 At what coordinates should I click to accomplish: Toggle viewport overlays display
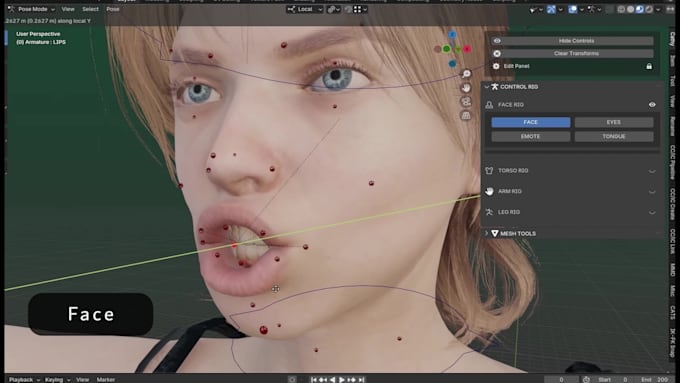pyautogui.click(x=572, y=9)
